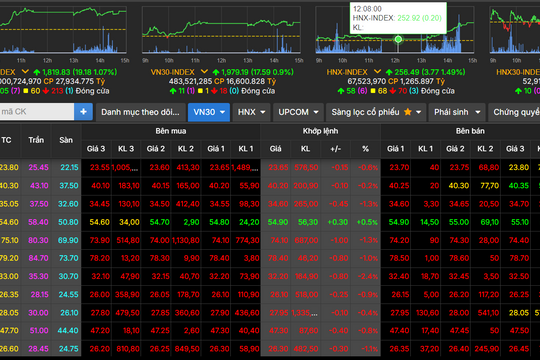Expand the VN30-INDEX chevron selector
The width and height of the screenshot is (540, 360).
[x=204, y=72]
